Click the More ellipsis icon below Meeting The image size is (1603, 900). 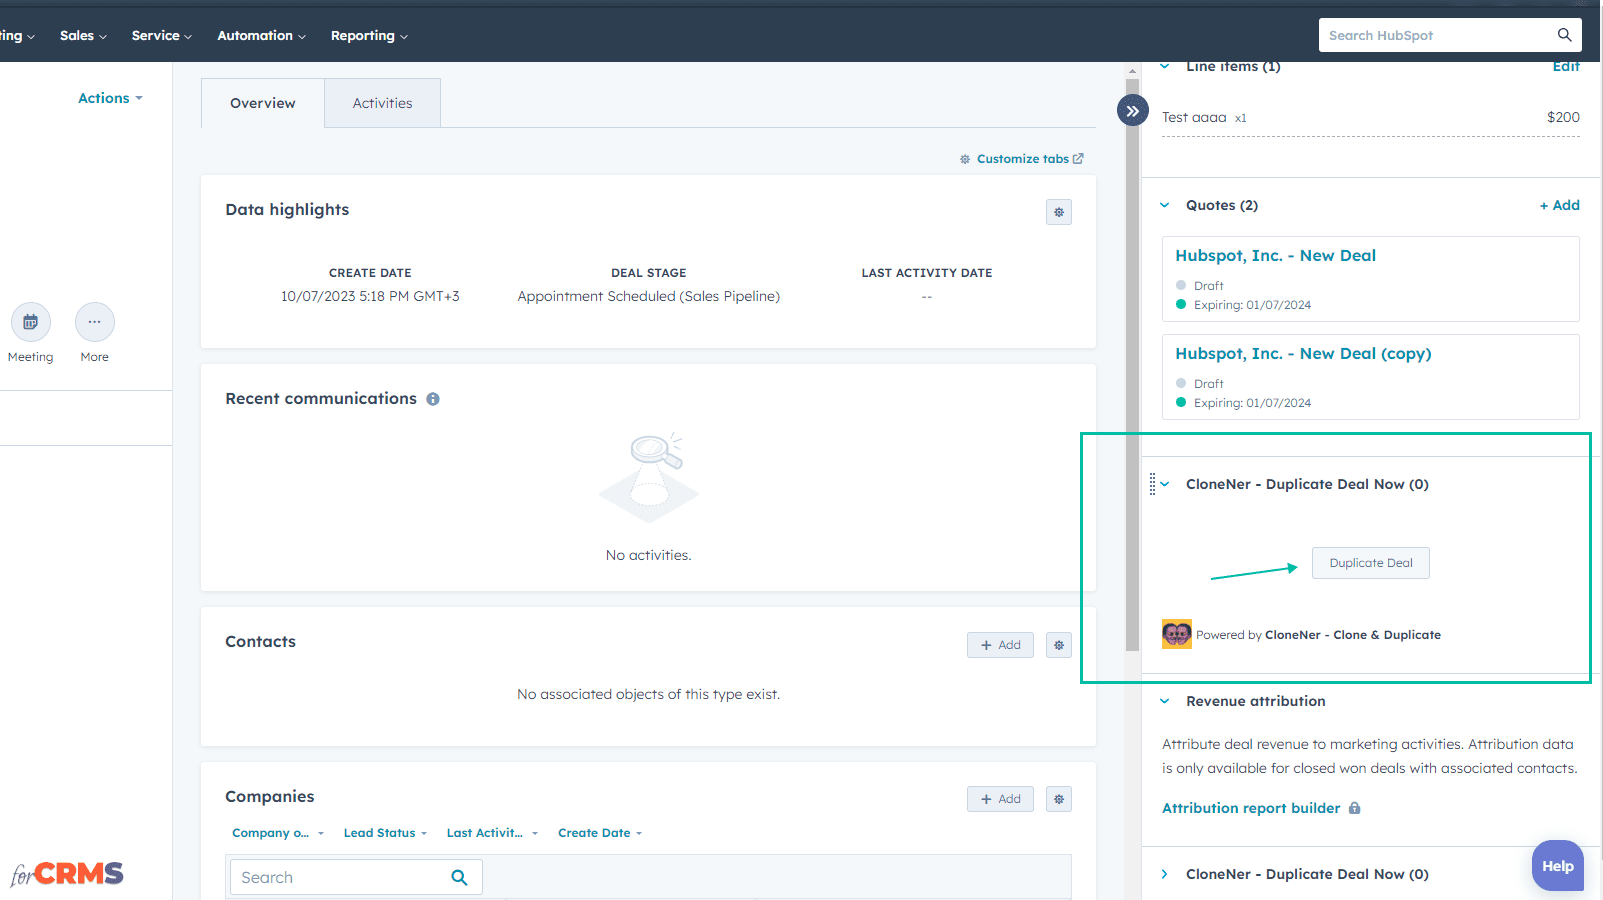94,322
